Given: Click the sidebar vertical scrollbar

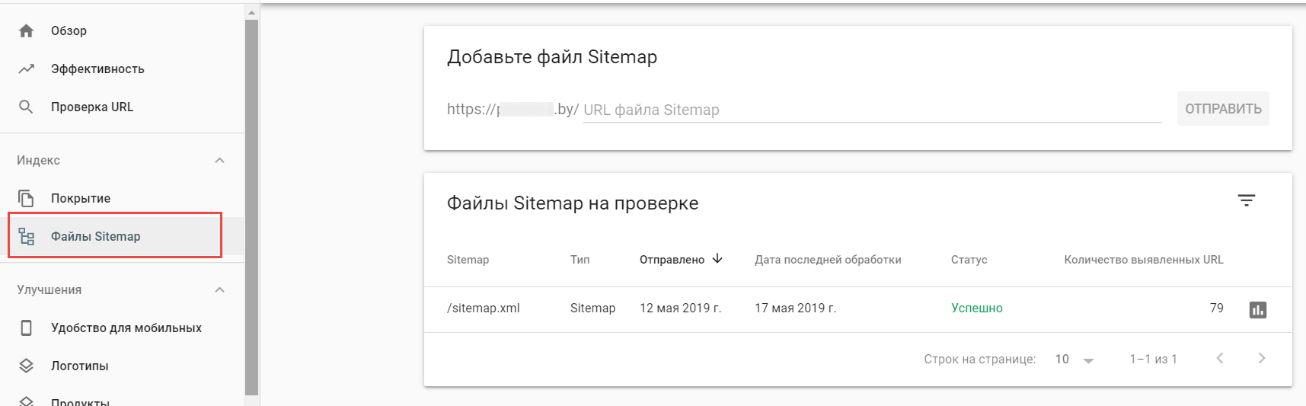Looking at the screenshot, I should click(251, 200).
